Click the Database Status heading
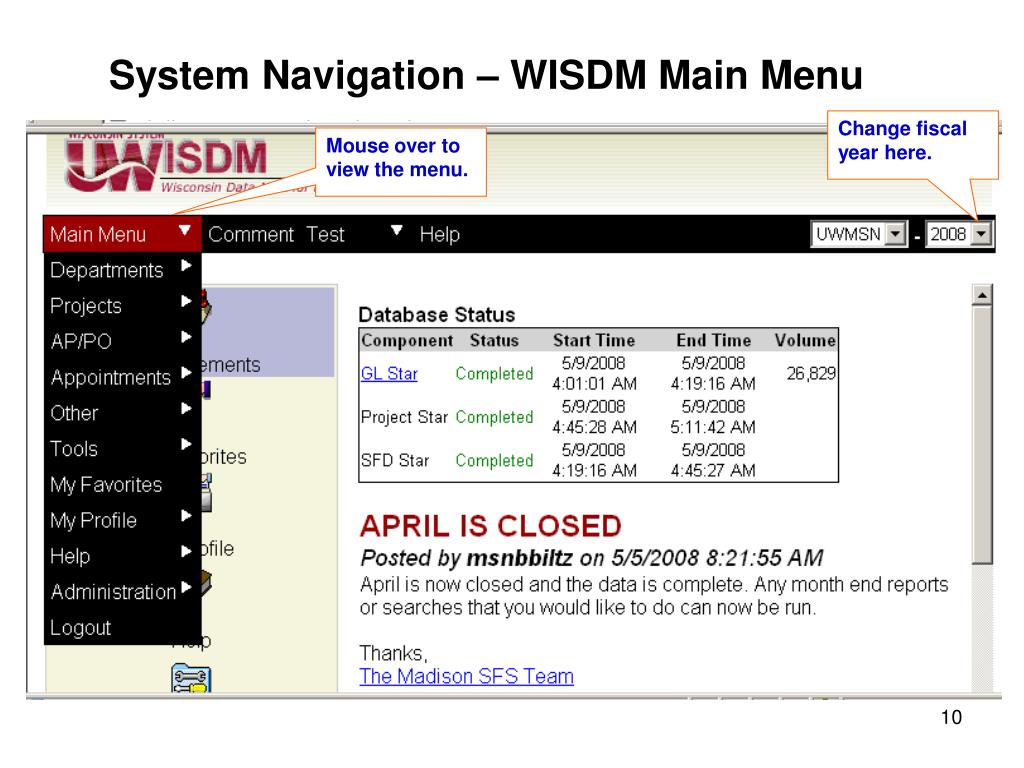This screenshot has width=1024, height=768. (x=437, y=315)
